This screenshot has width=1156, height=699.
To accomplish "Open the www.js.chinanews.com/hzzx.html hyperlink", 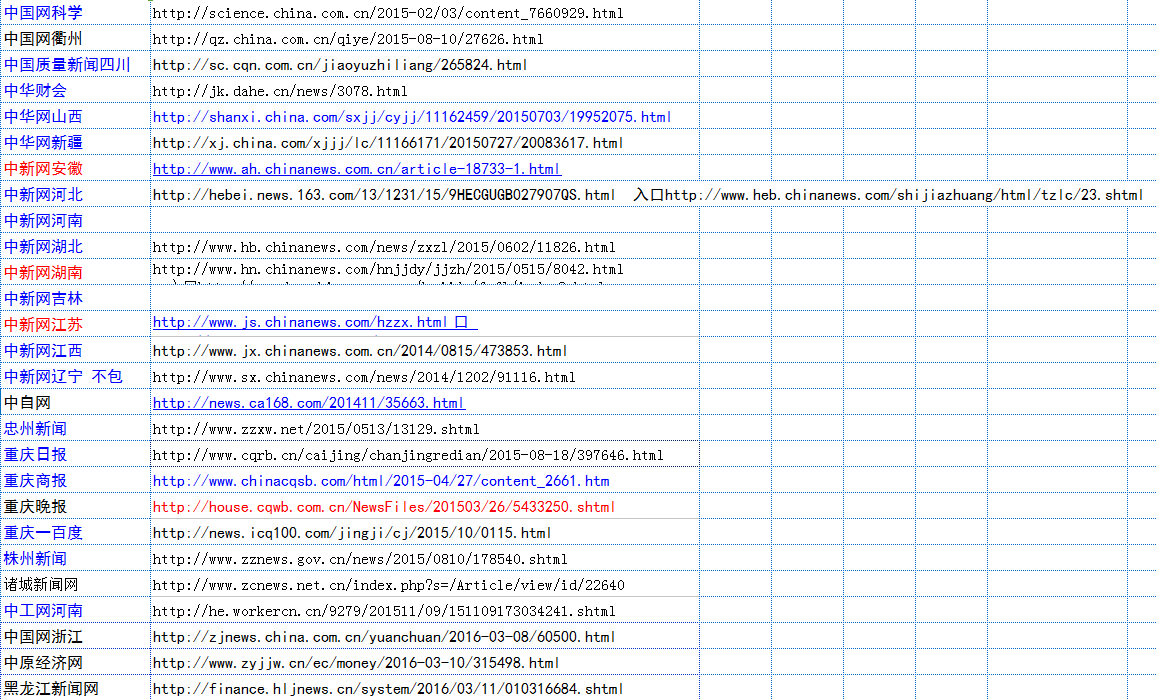I will (315, 322).
